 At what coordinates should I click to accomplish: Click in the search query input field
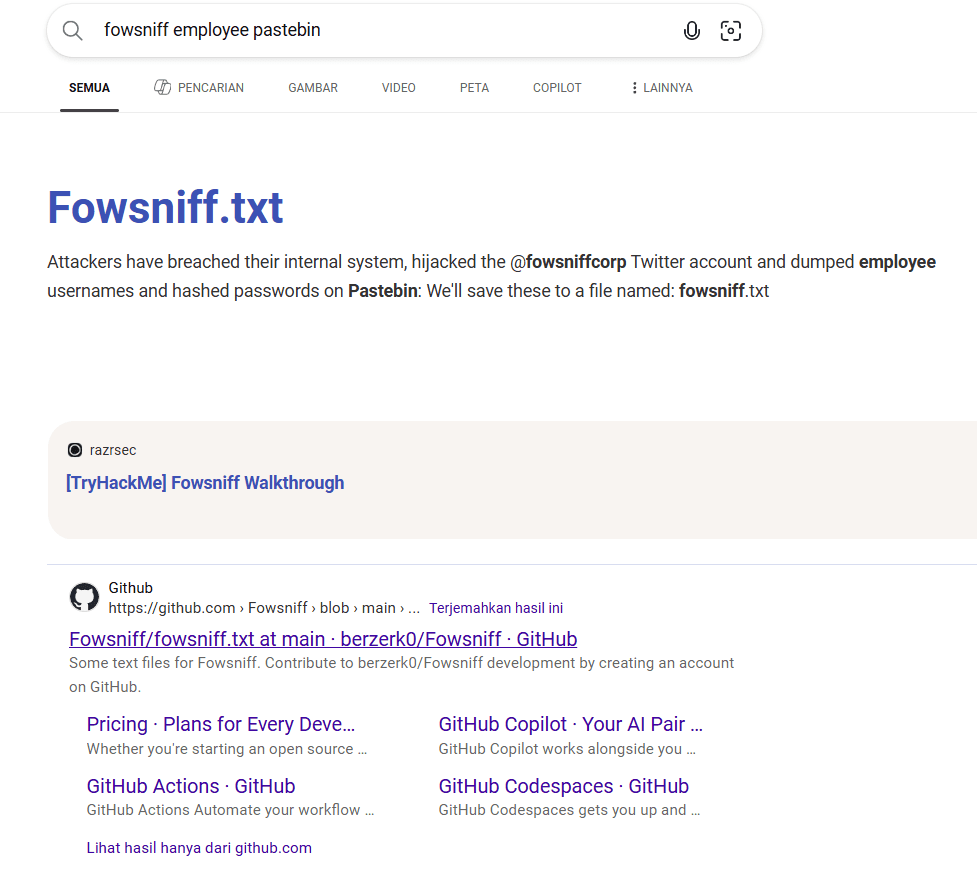coord(380,30)
